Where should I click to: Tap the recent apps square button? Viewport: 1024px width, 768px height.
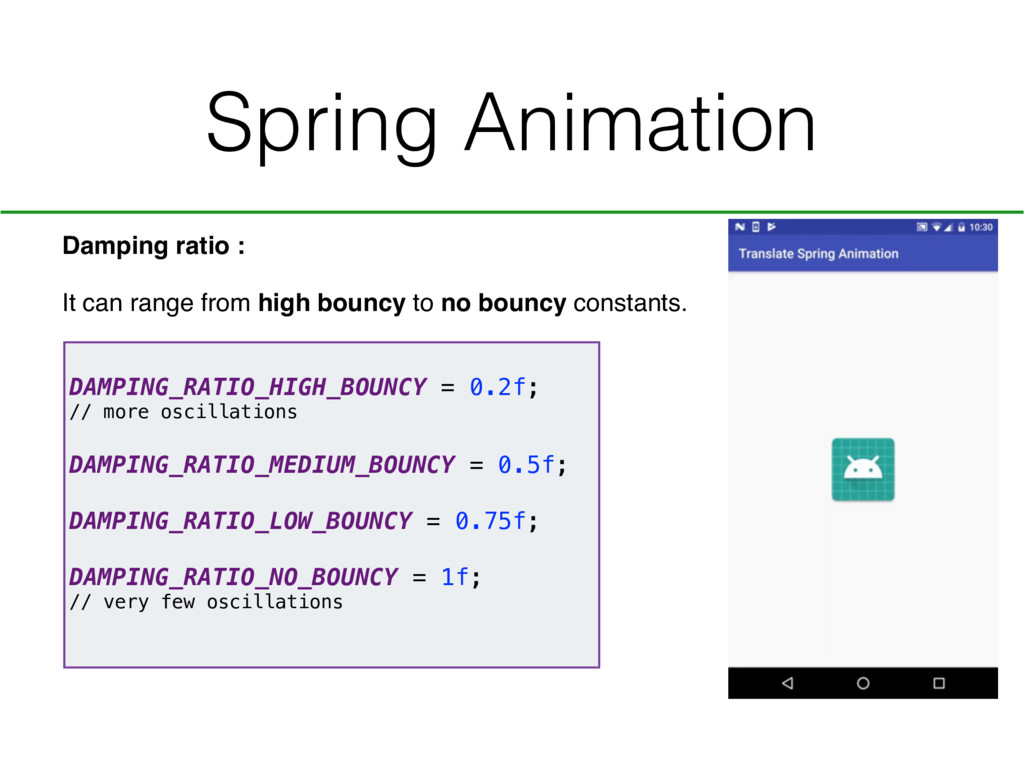[939, 683]
